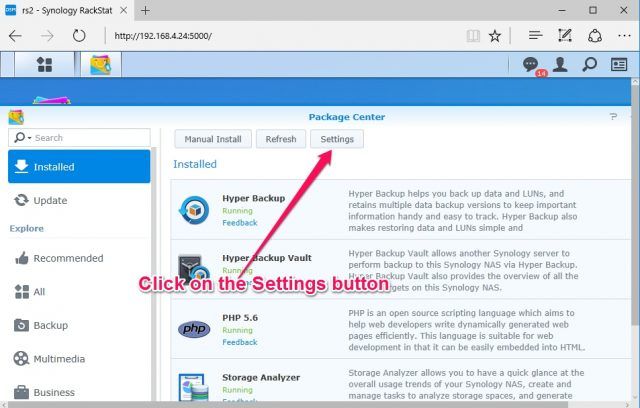Click the Hyper Backup package title
The width and height of the screenshot is (640, 408).
pyautogui.click(x=253, y=198)
